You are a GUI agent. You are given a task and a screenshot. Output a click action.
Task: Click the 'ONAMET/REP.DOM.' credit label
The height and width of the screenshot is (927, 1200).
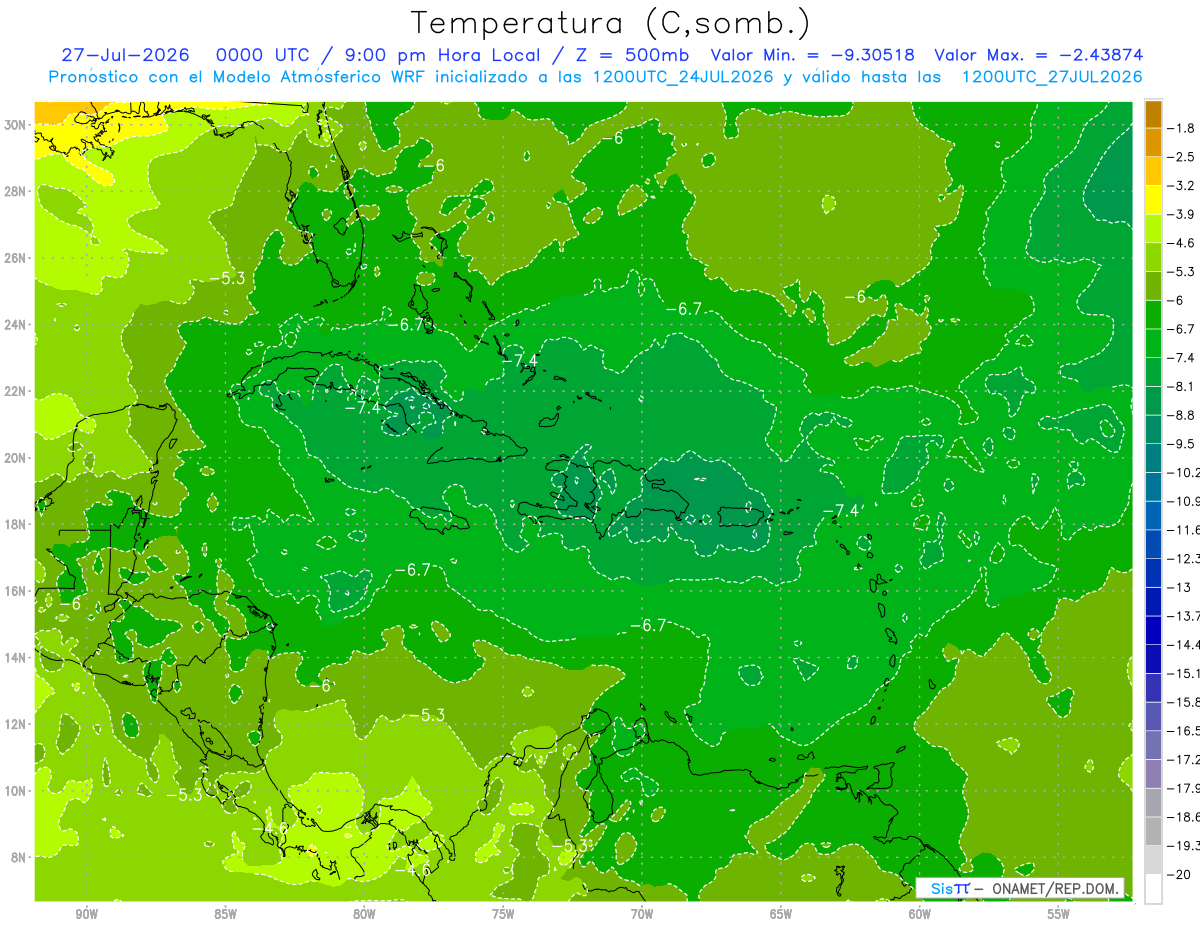pos(1054,888)
